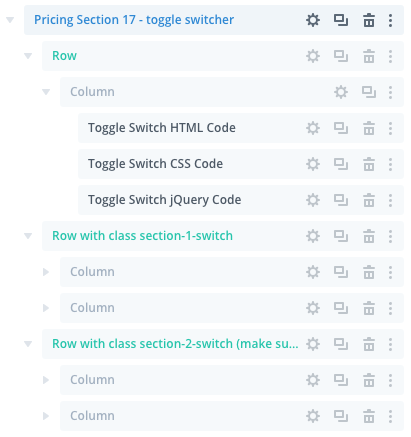Image resolution: width=411 pixels, height=437 pixels.
Task: Select the Toggle Switch jQuery Code layer
Action: 164,200
